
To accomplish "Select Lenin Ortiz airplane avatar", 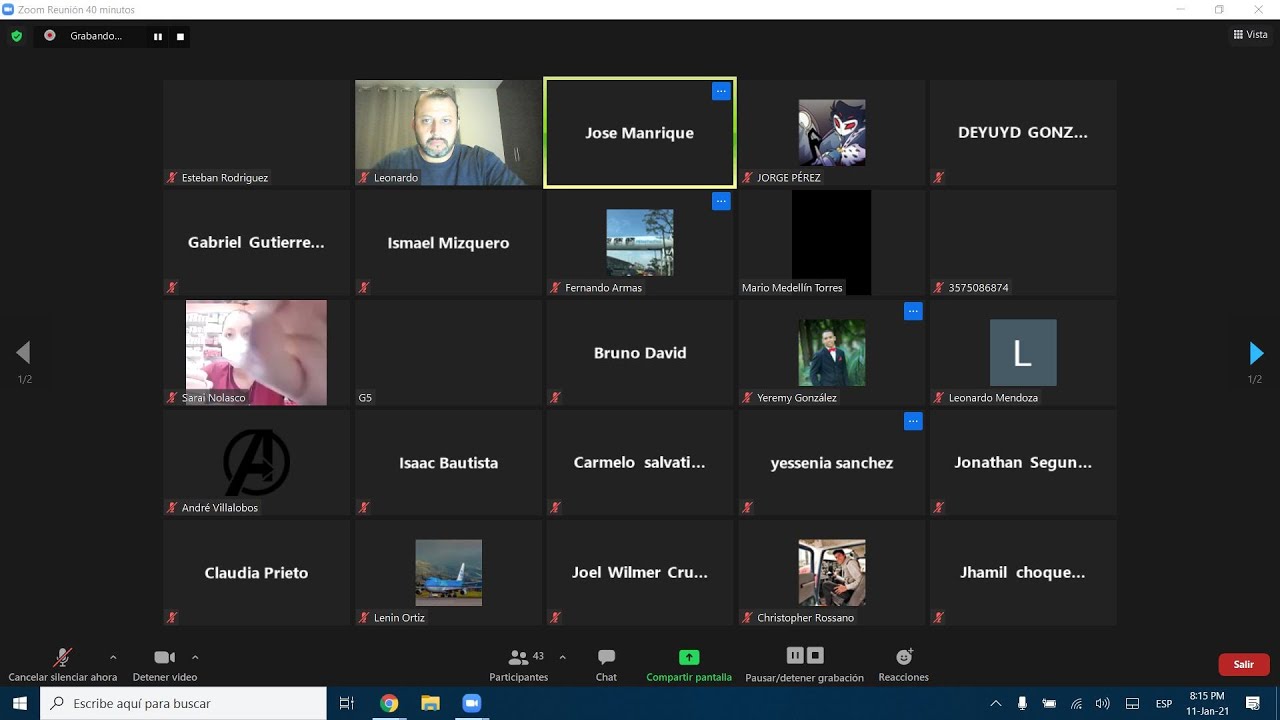I will (448, 572).
